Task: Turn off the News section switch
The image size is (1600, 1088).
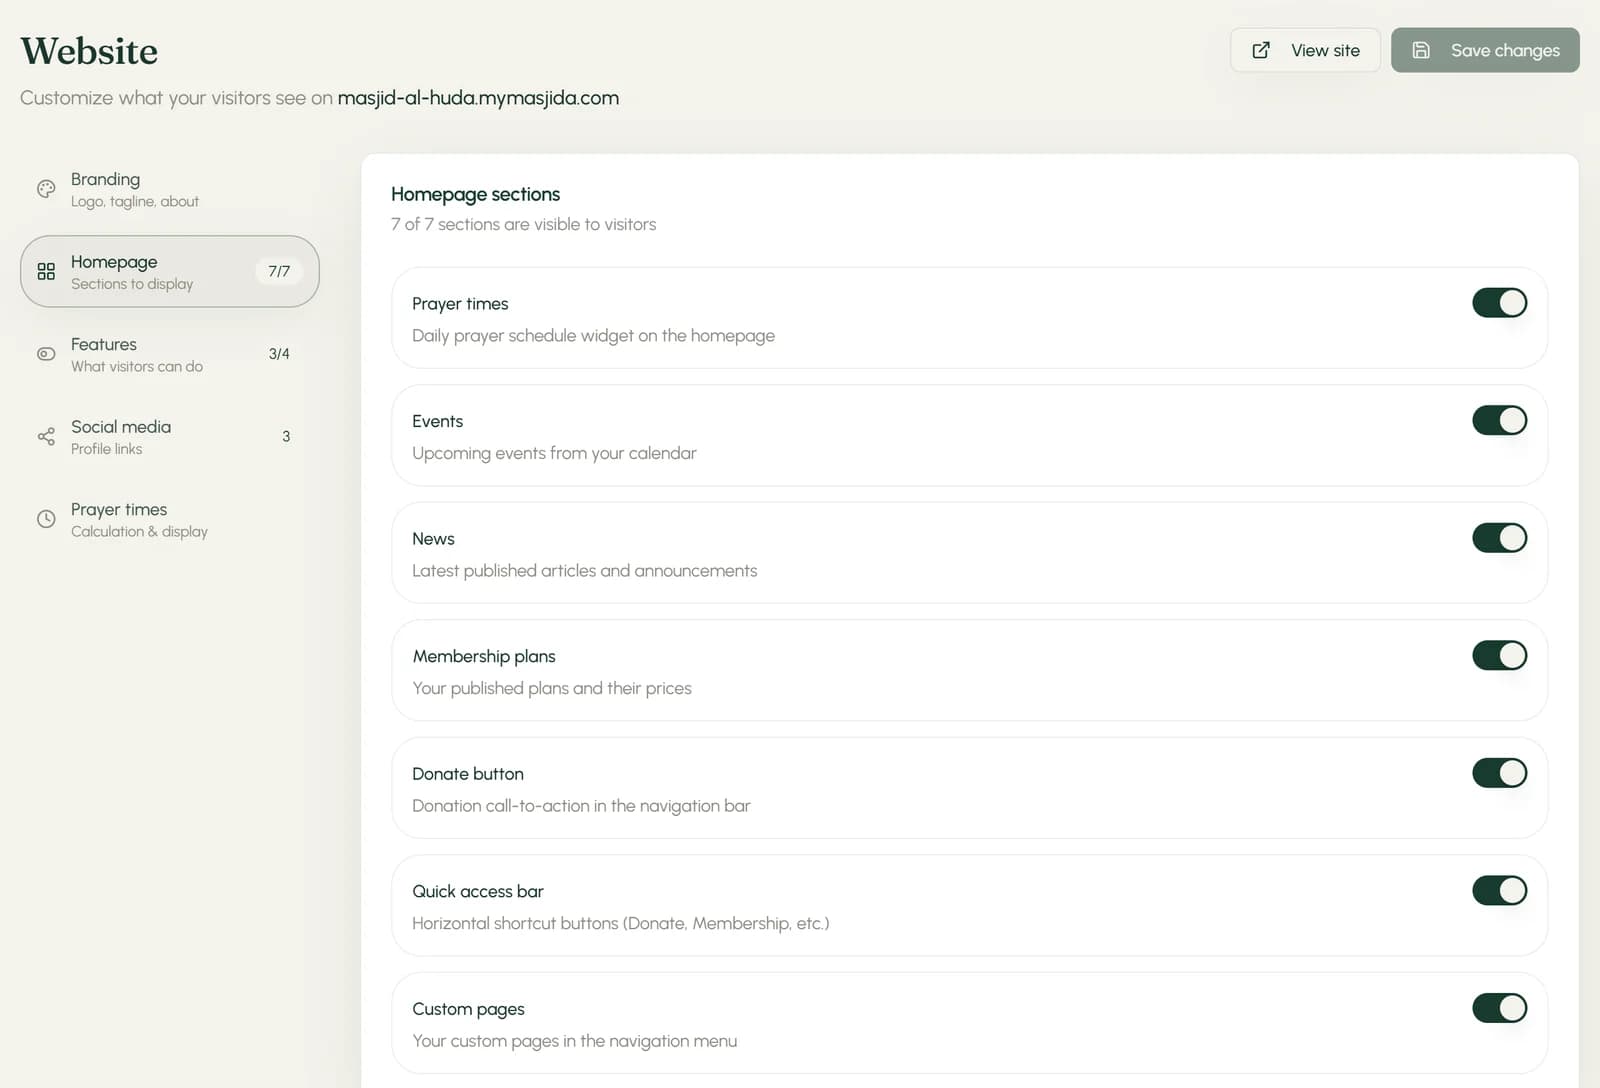Action: coord(1499,538)
